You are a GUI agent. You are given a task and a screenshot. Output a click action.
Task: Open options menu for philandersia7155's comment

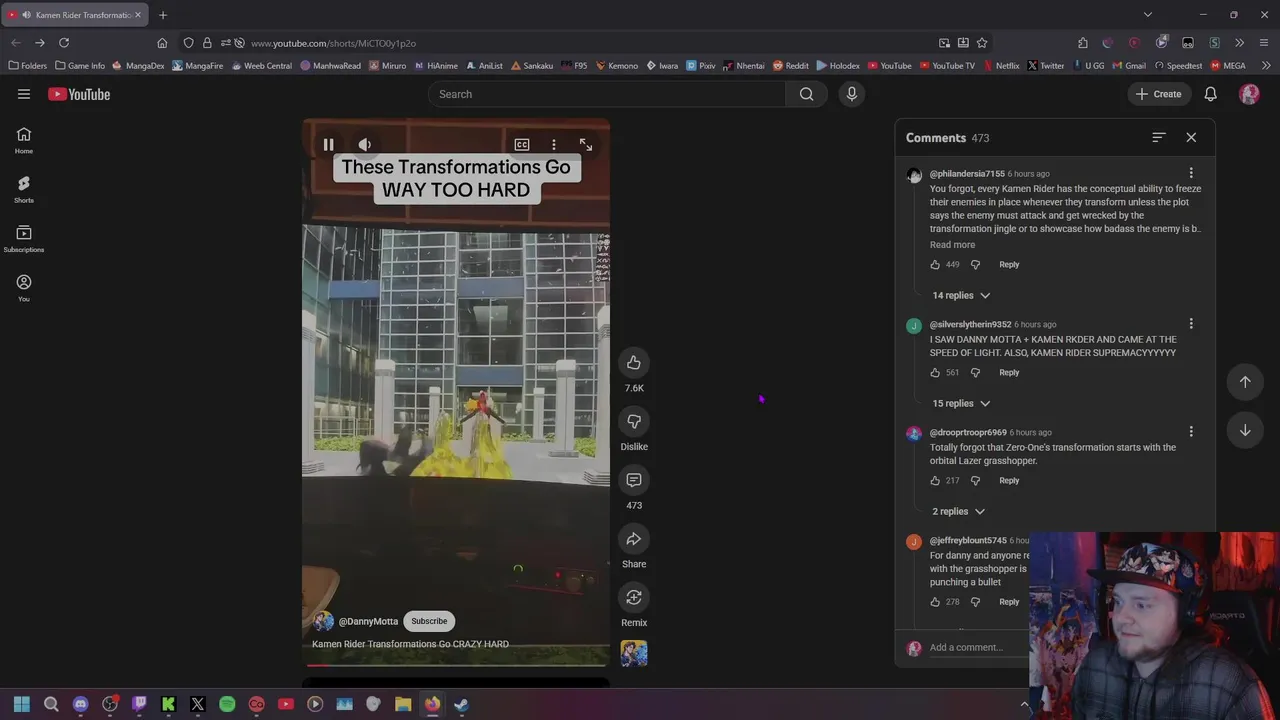pyautogui.click(x=1191, y=173)
